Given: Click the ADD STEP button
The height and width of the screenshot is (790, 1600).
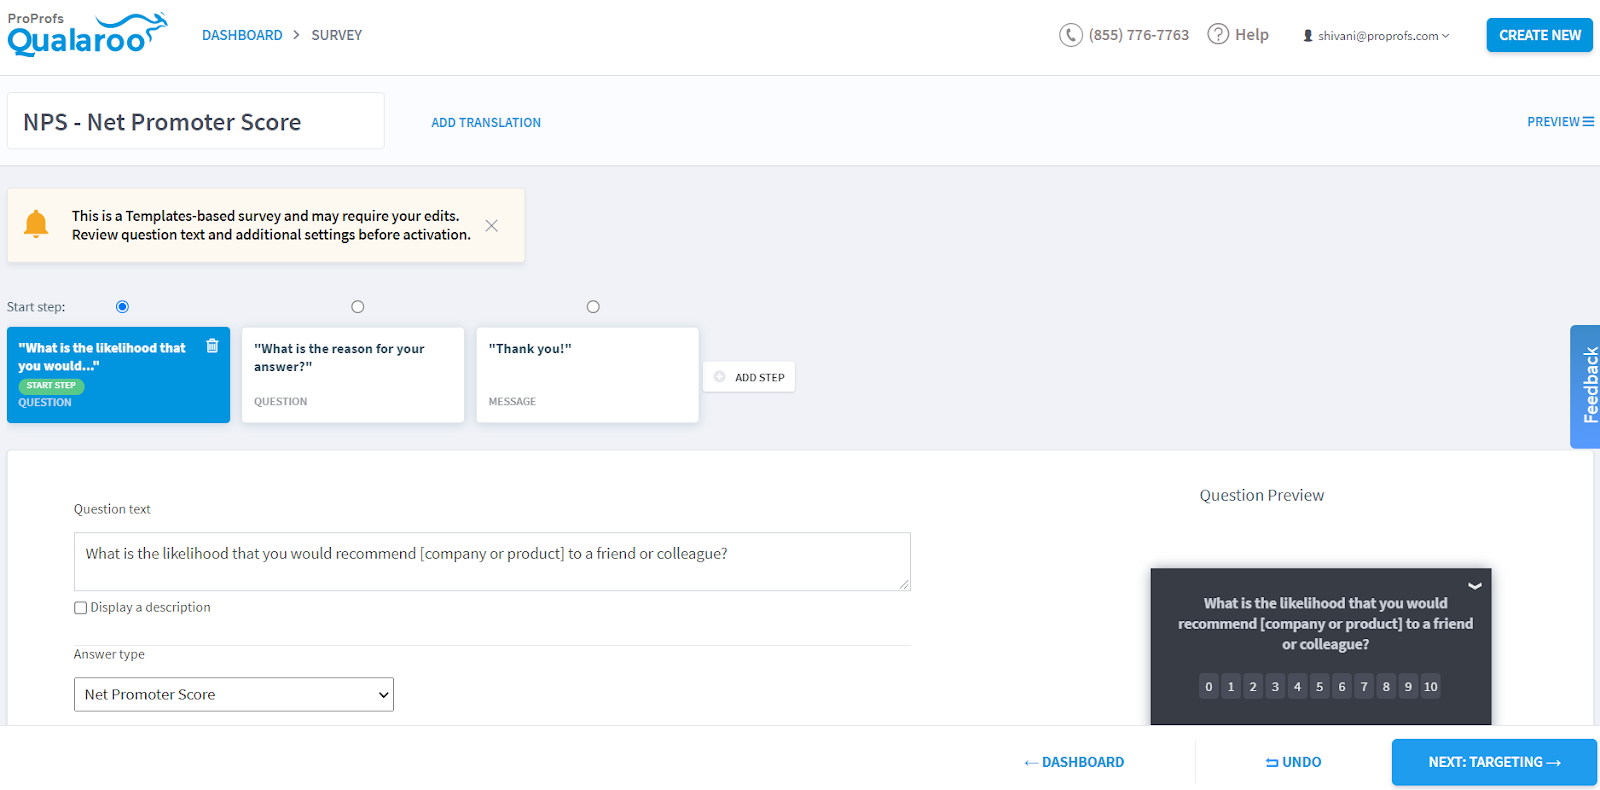Looking at the screenshot, I should point(749,377).
